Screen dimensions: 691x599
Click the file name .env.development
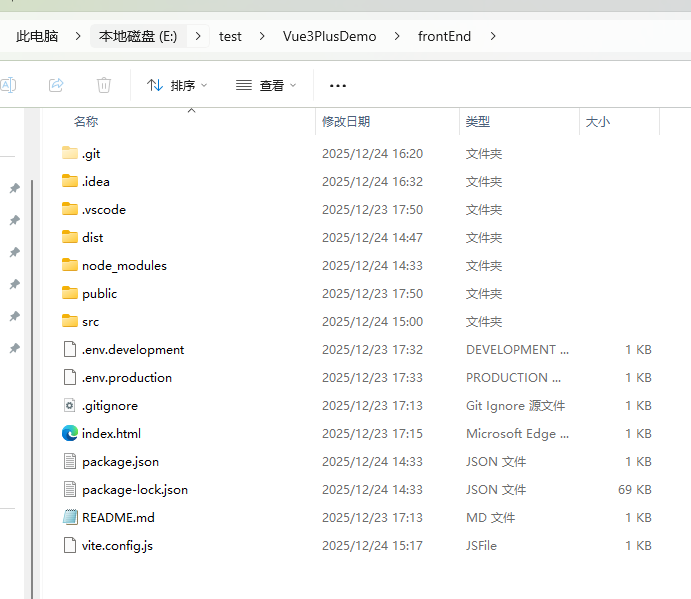point(133,350)
